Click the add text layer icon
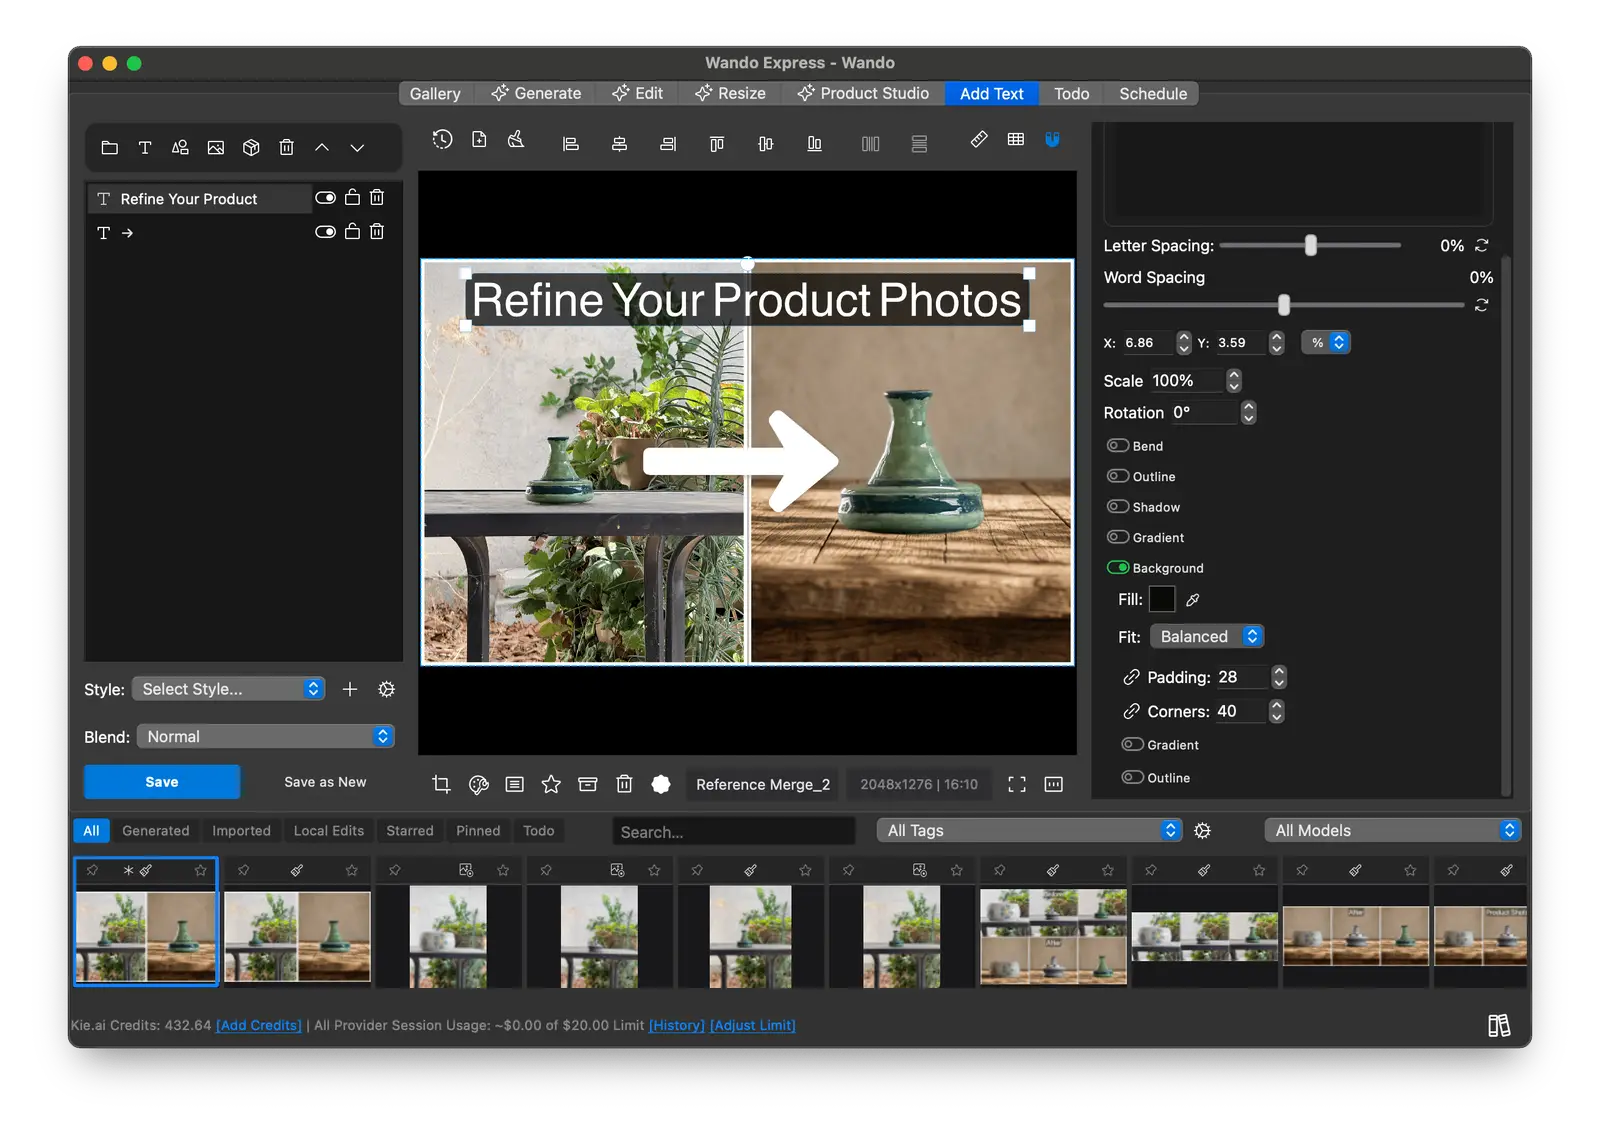 coord(145,148)
